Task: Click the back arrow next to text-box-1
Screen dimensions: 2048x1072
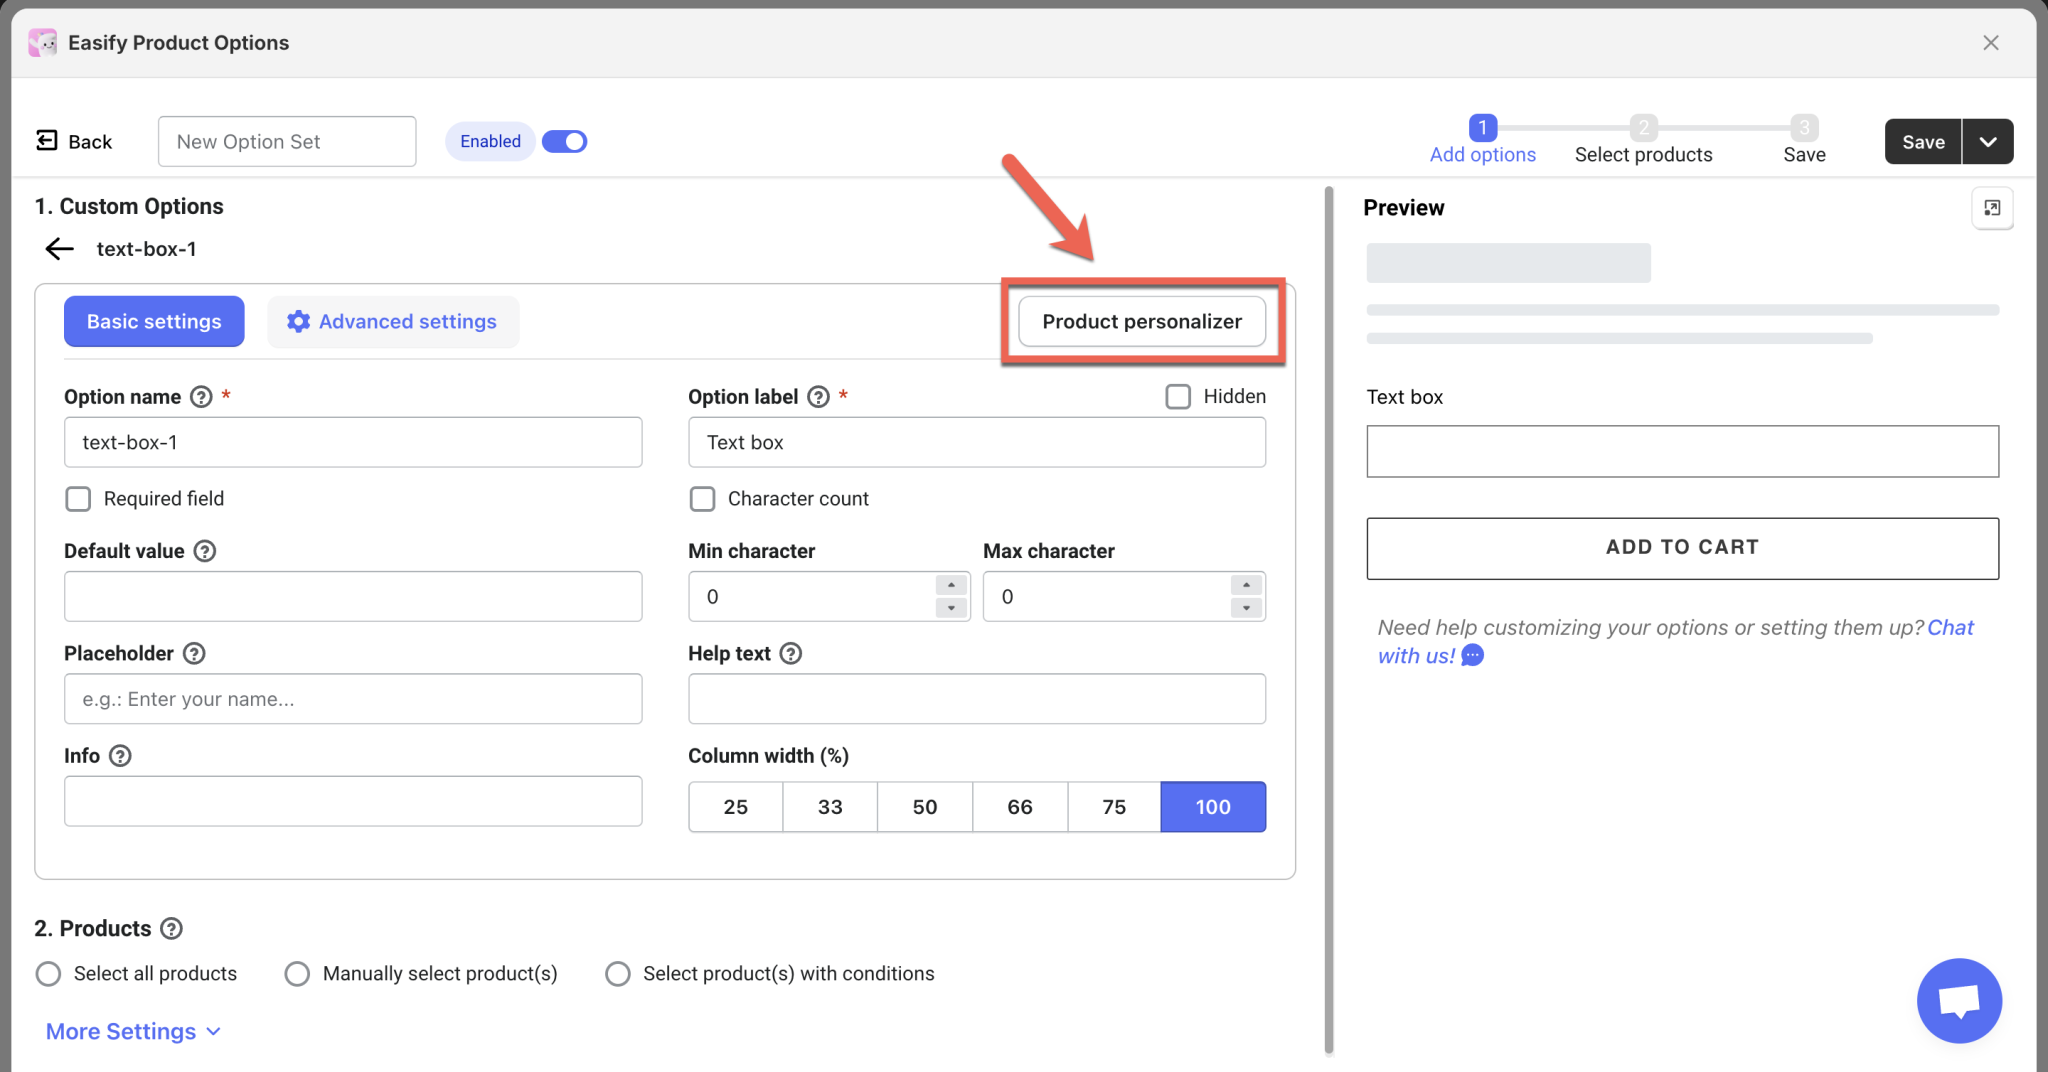Action: (60, 249)
